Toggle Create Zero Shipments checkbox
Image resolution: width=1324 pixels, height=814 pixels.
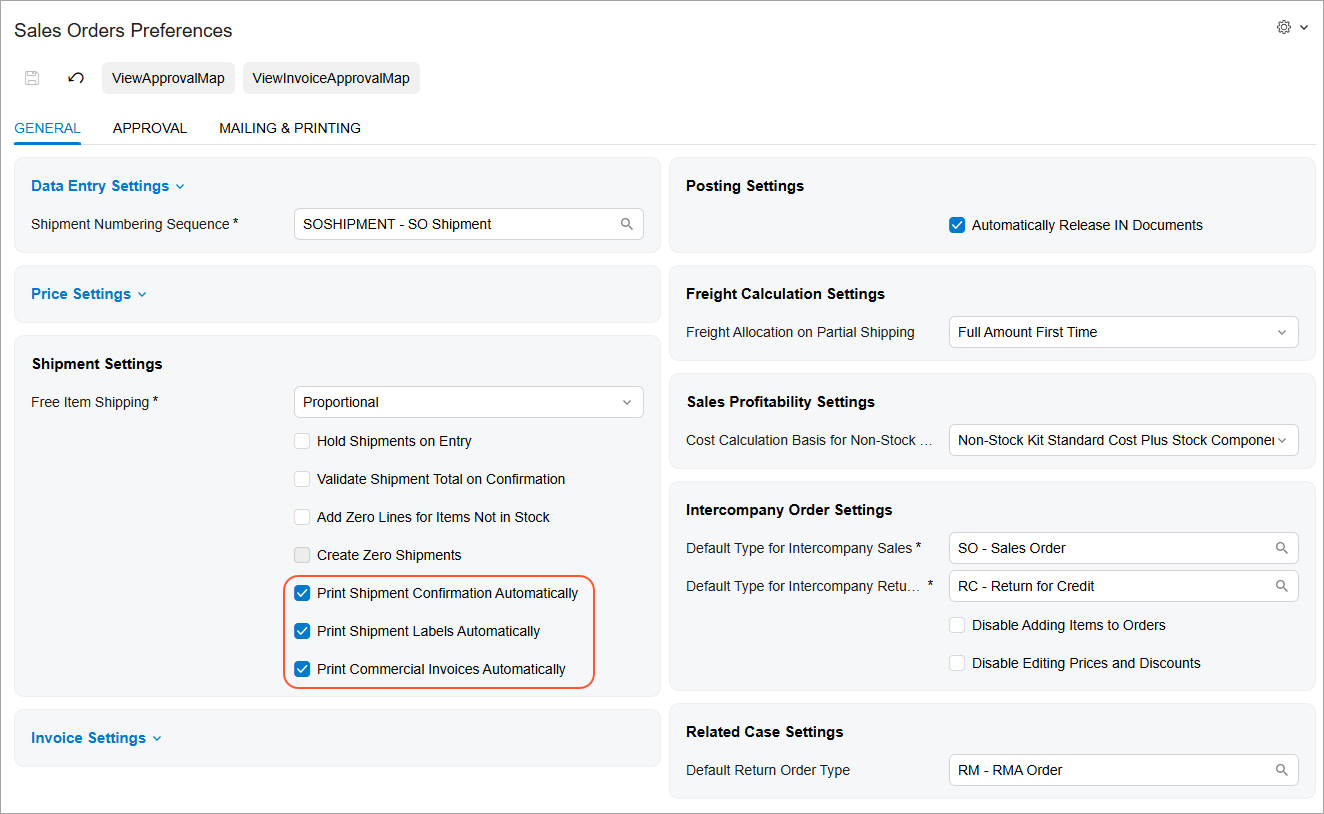(302, 555)
